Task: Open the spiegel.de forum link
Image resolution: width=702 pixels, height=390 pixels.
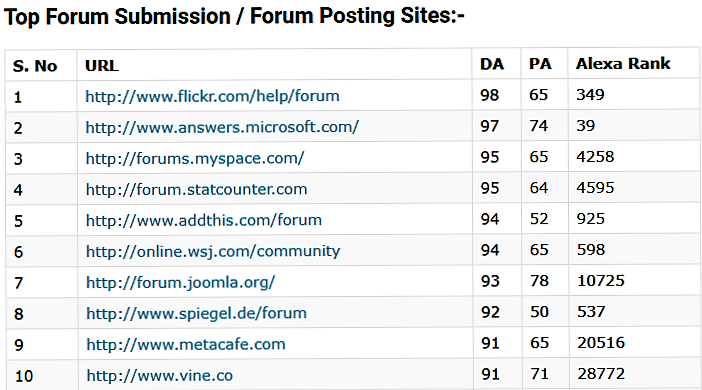Action: point(197,313)
